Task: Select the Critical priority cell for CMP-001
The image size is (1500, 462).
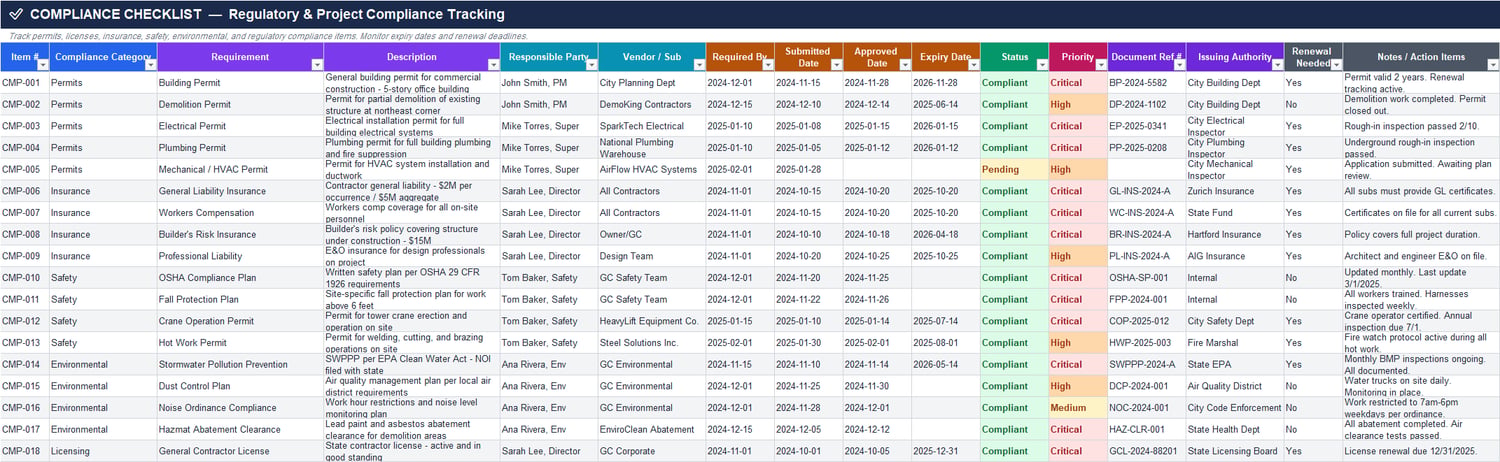Action: (x=1078, y=83)
